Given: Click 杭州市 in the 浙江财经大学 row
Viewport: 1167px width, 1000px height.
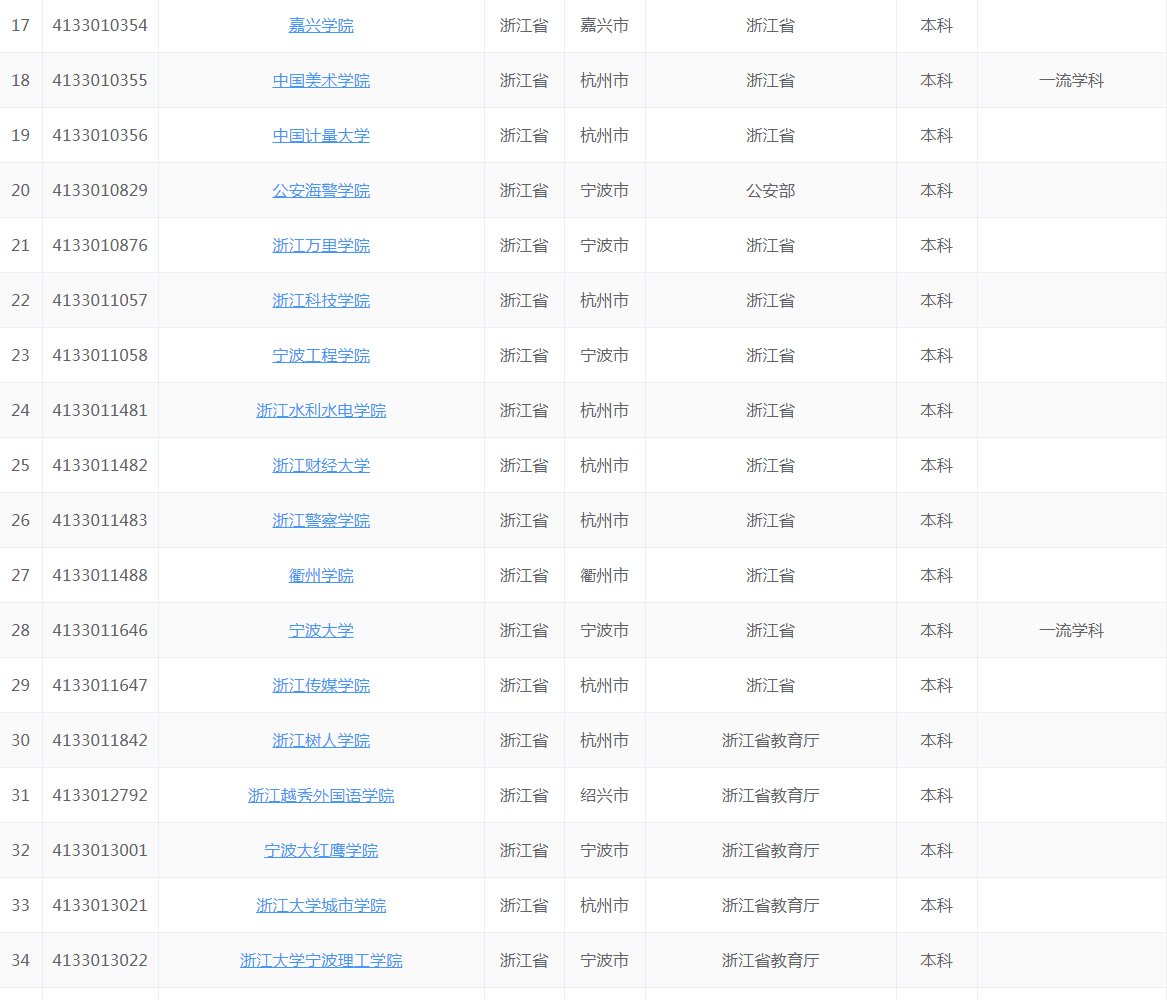Looking at the screenshot, I should tap(604, 466).
